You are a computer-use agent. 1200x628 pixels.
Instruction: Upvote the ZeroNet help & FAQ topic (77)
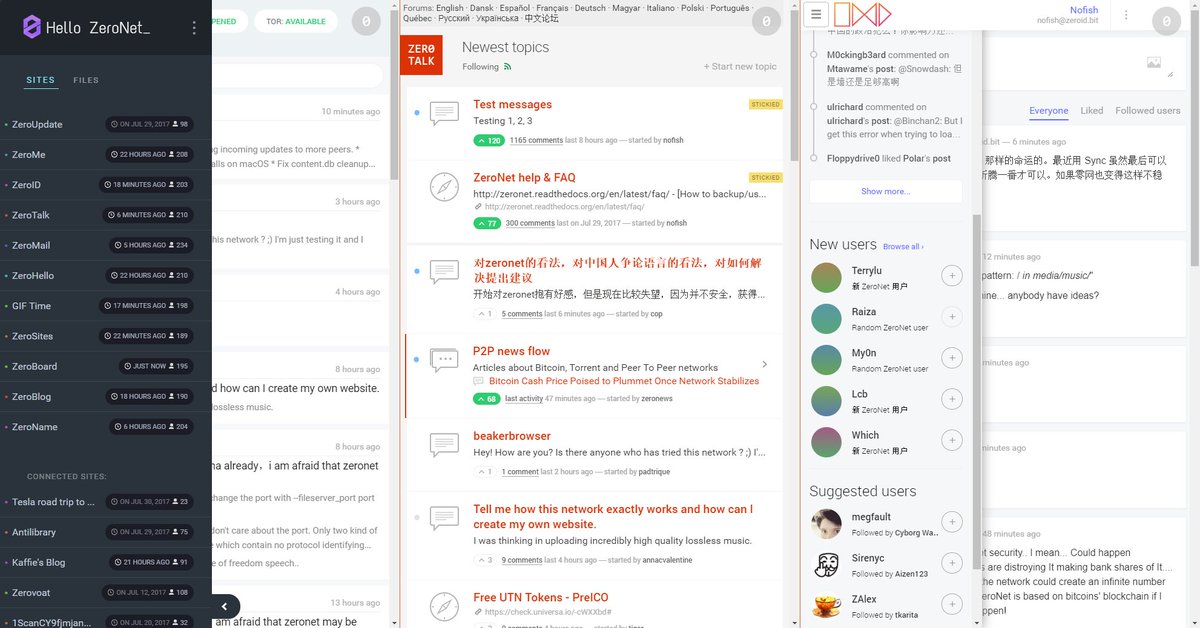pos(487,223)
